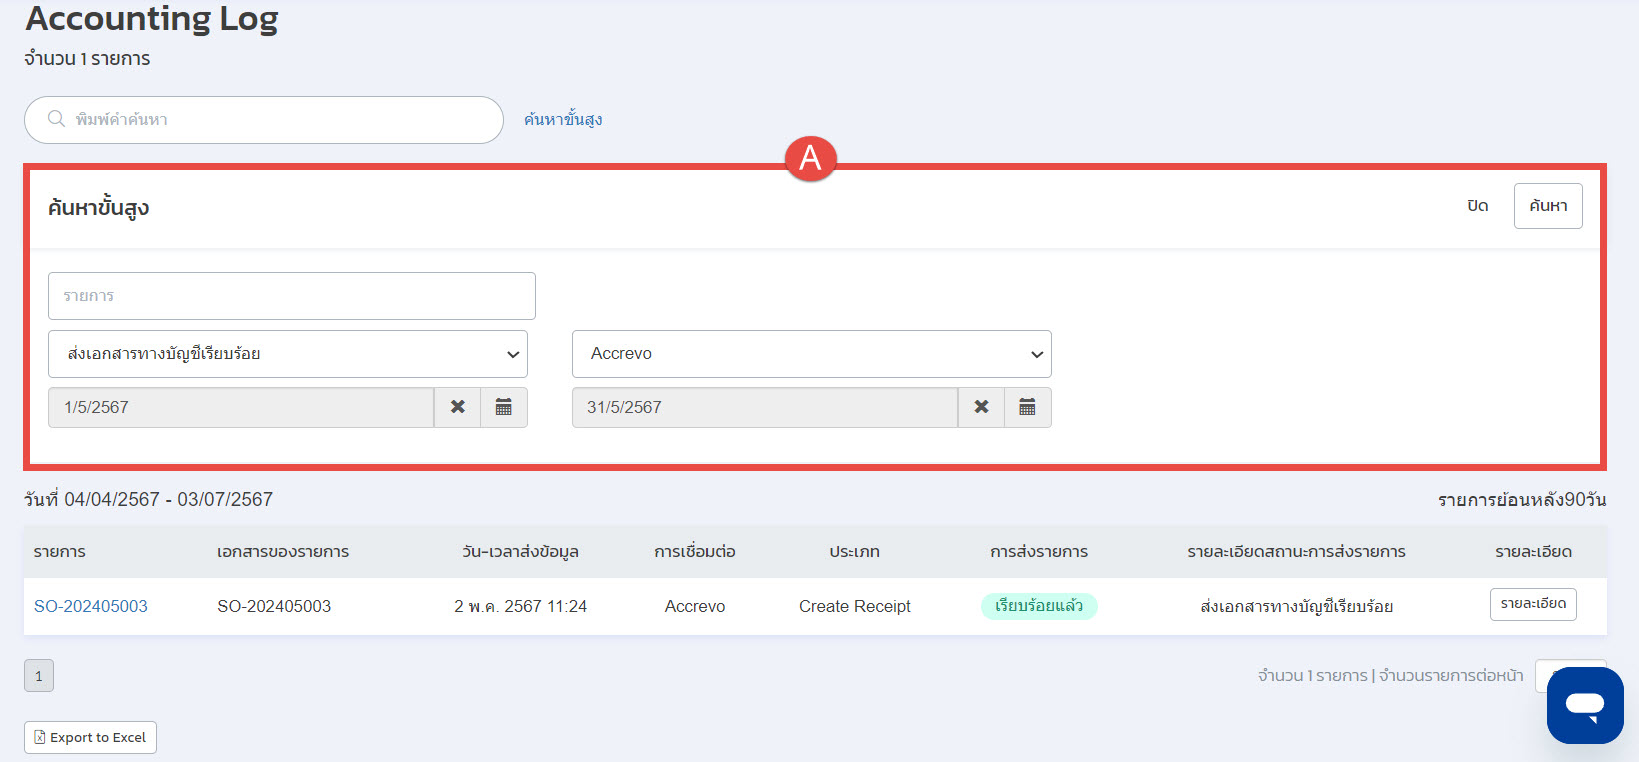This screenshot has width=1639, height=762.
Task: Click the ค้นหาขั้นสูง advanced search link
Action: pyautogui.click(x=563, y=119)
